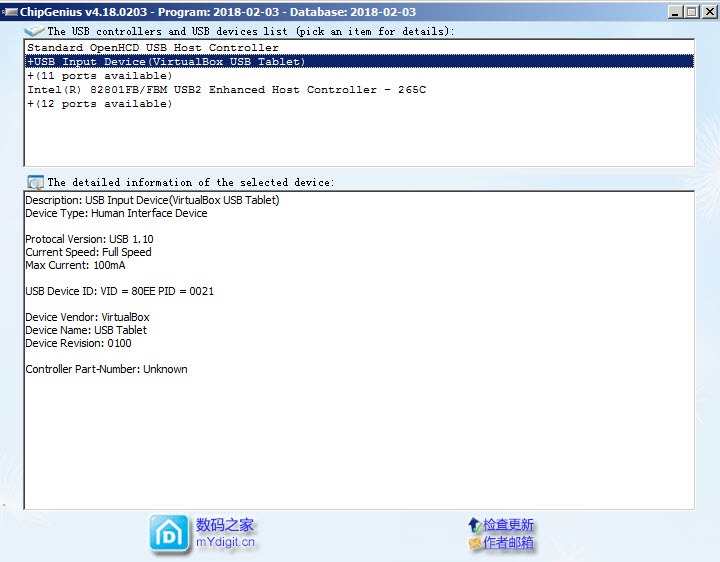Click the Description: USB Input Device line
The width and height of the screenshot is (720, 562).
tap(152, 200)
